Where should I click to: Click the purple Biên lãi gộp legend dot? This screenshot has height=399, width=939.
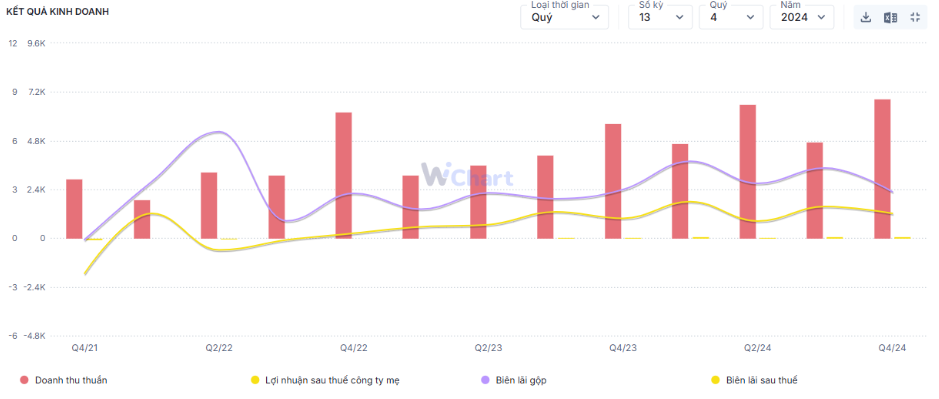click(484, 380)
